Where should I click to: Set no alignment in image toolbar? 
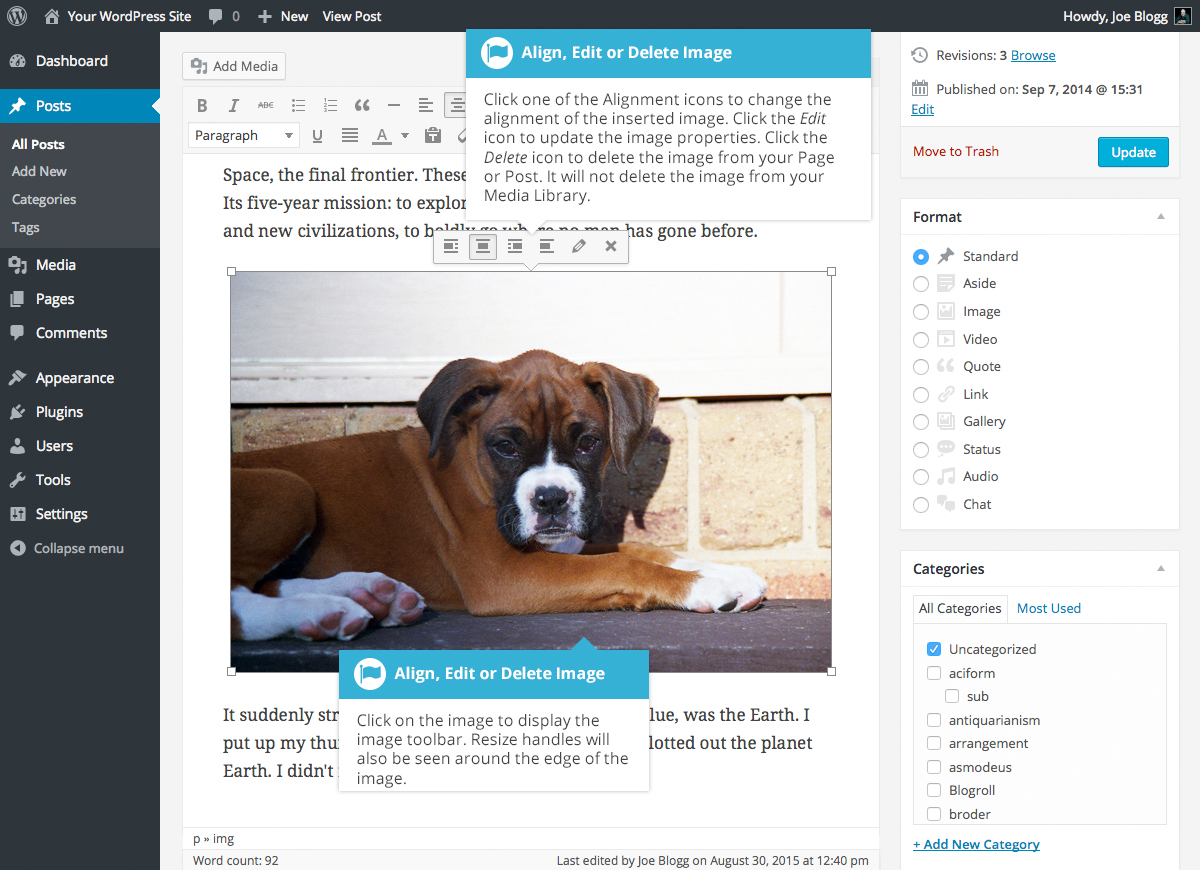pos(547,246)
